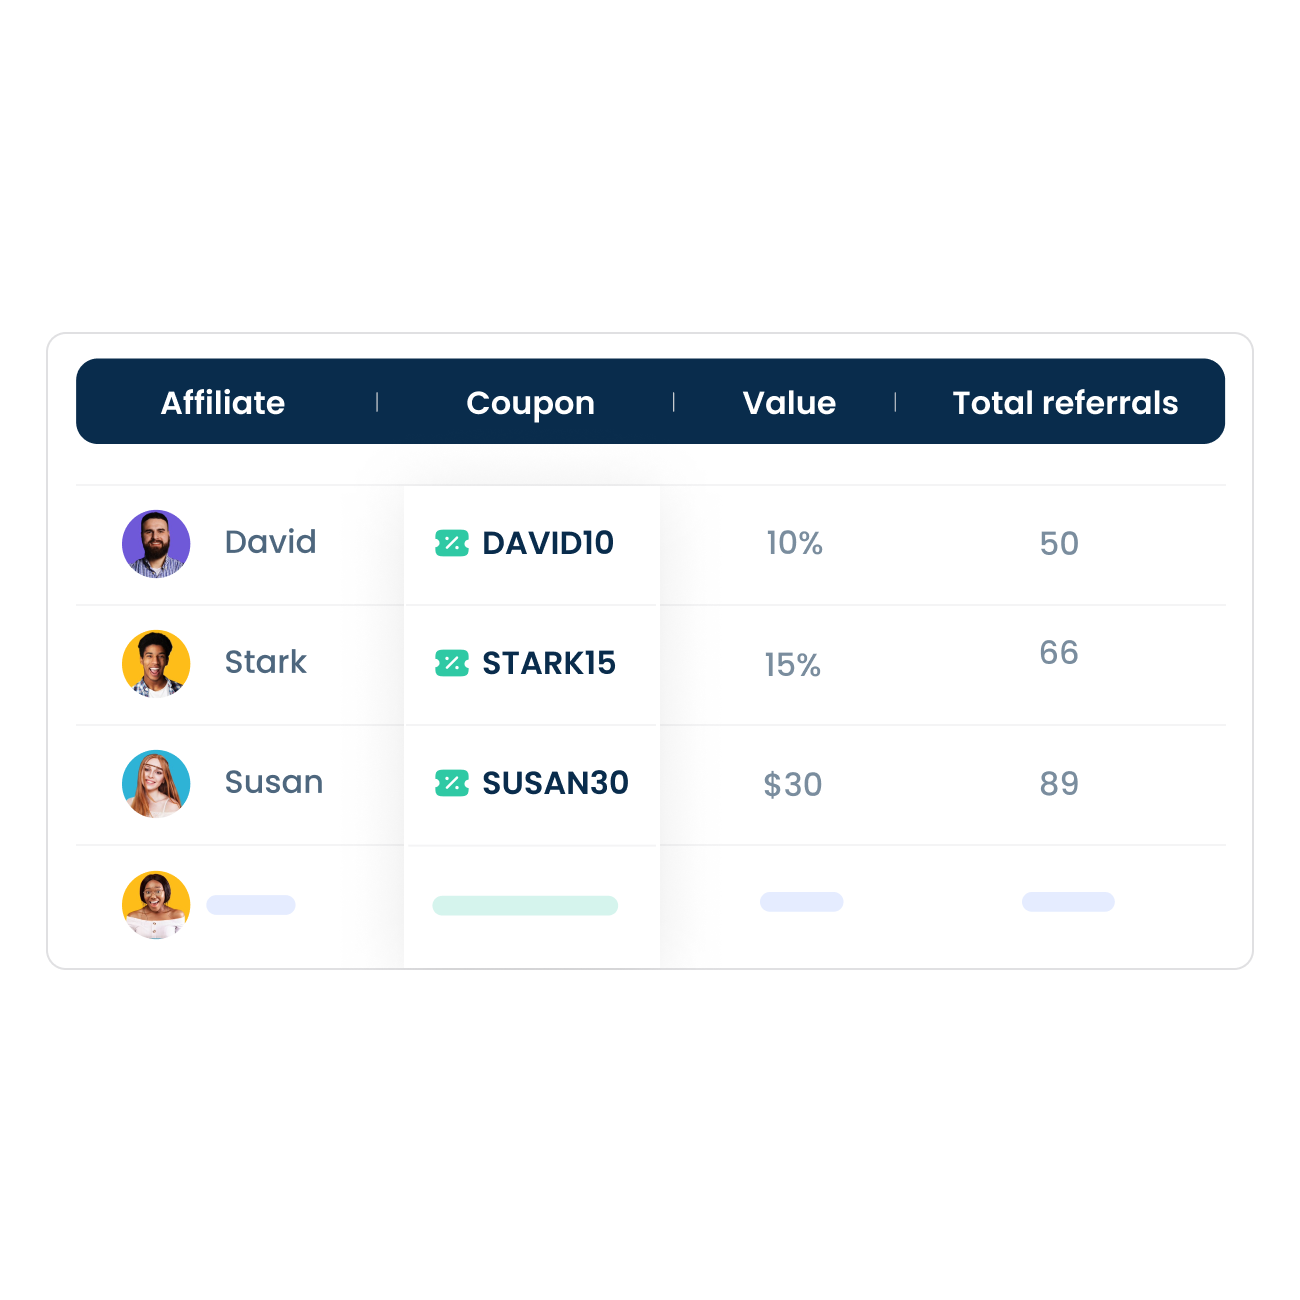Select the SUSAN30 coupon code

coord(555,783)
